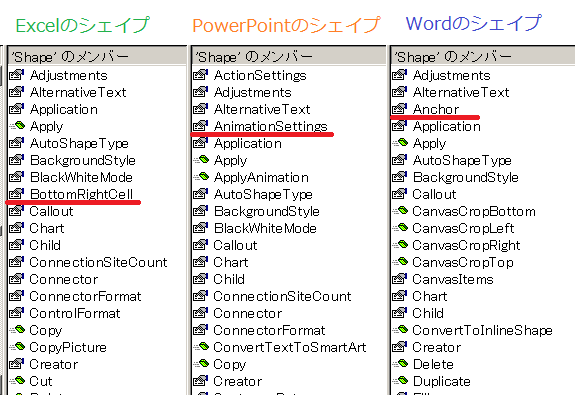This screenshot has height=395, width=575.
Task: Click the method icon beside ApplyAnimation
Action: click(x=201, y=177)
